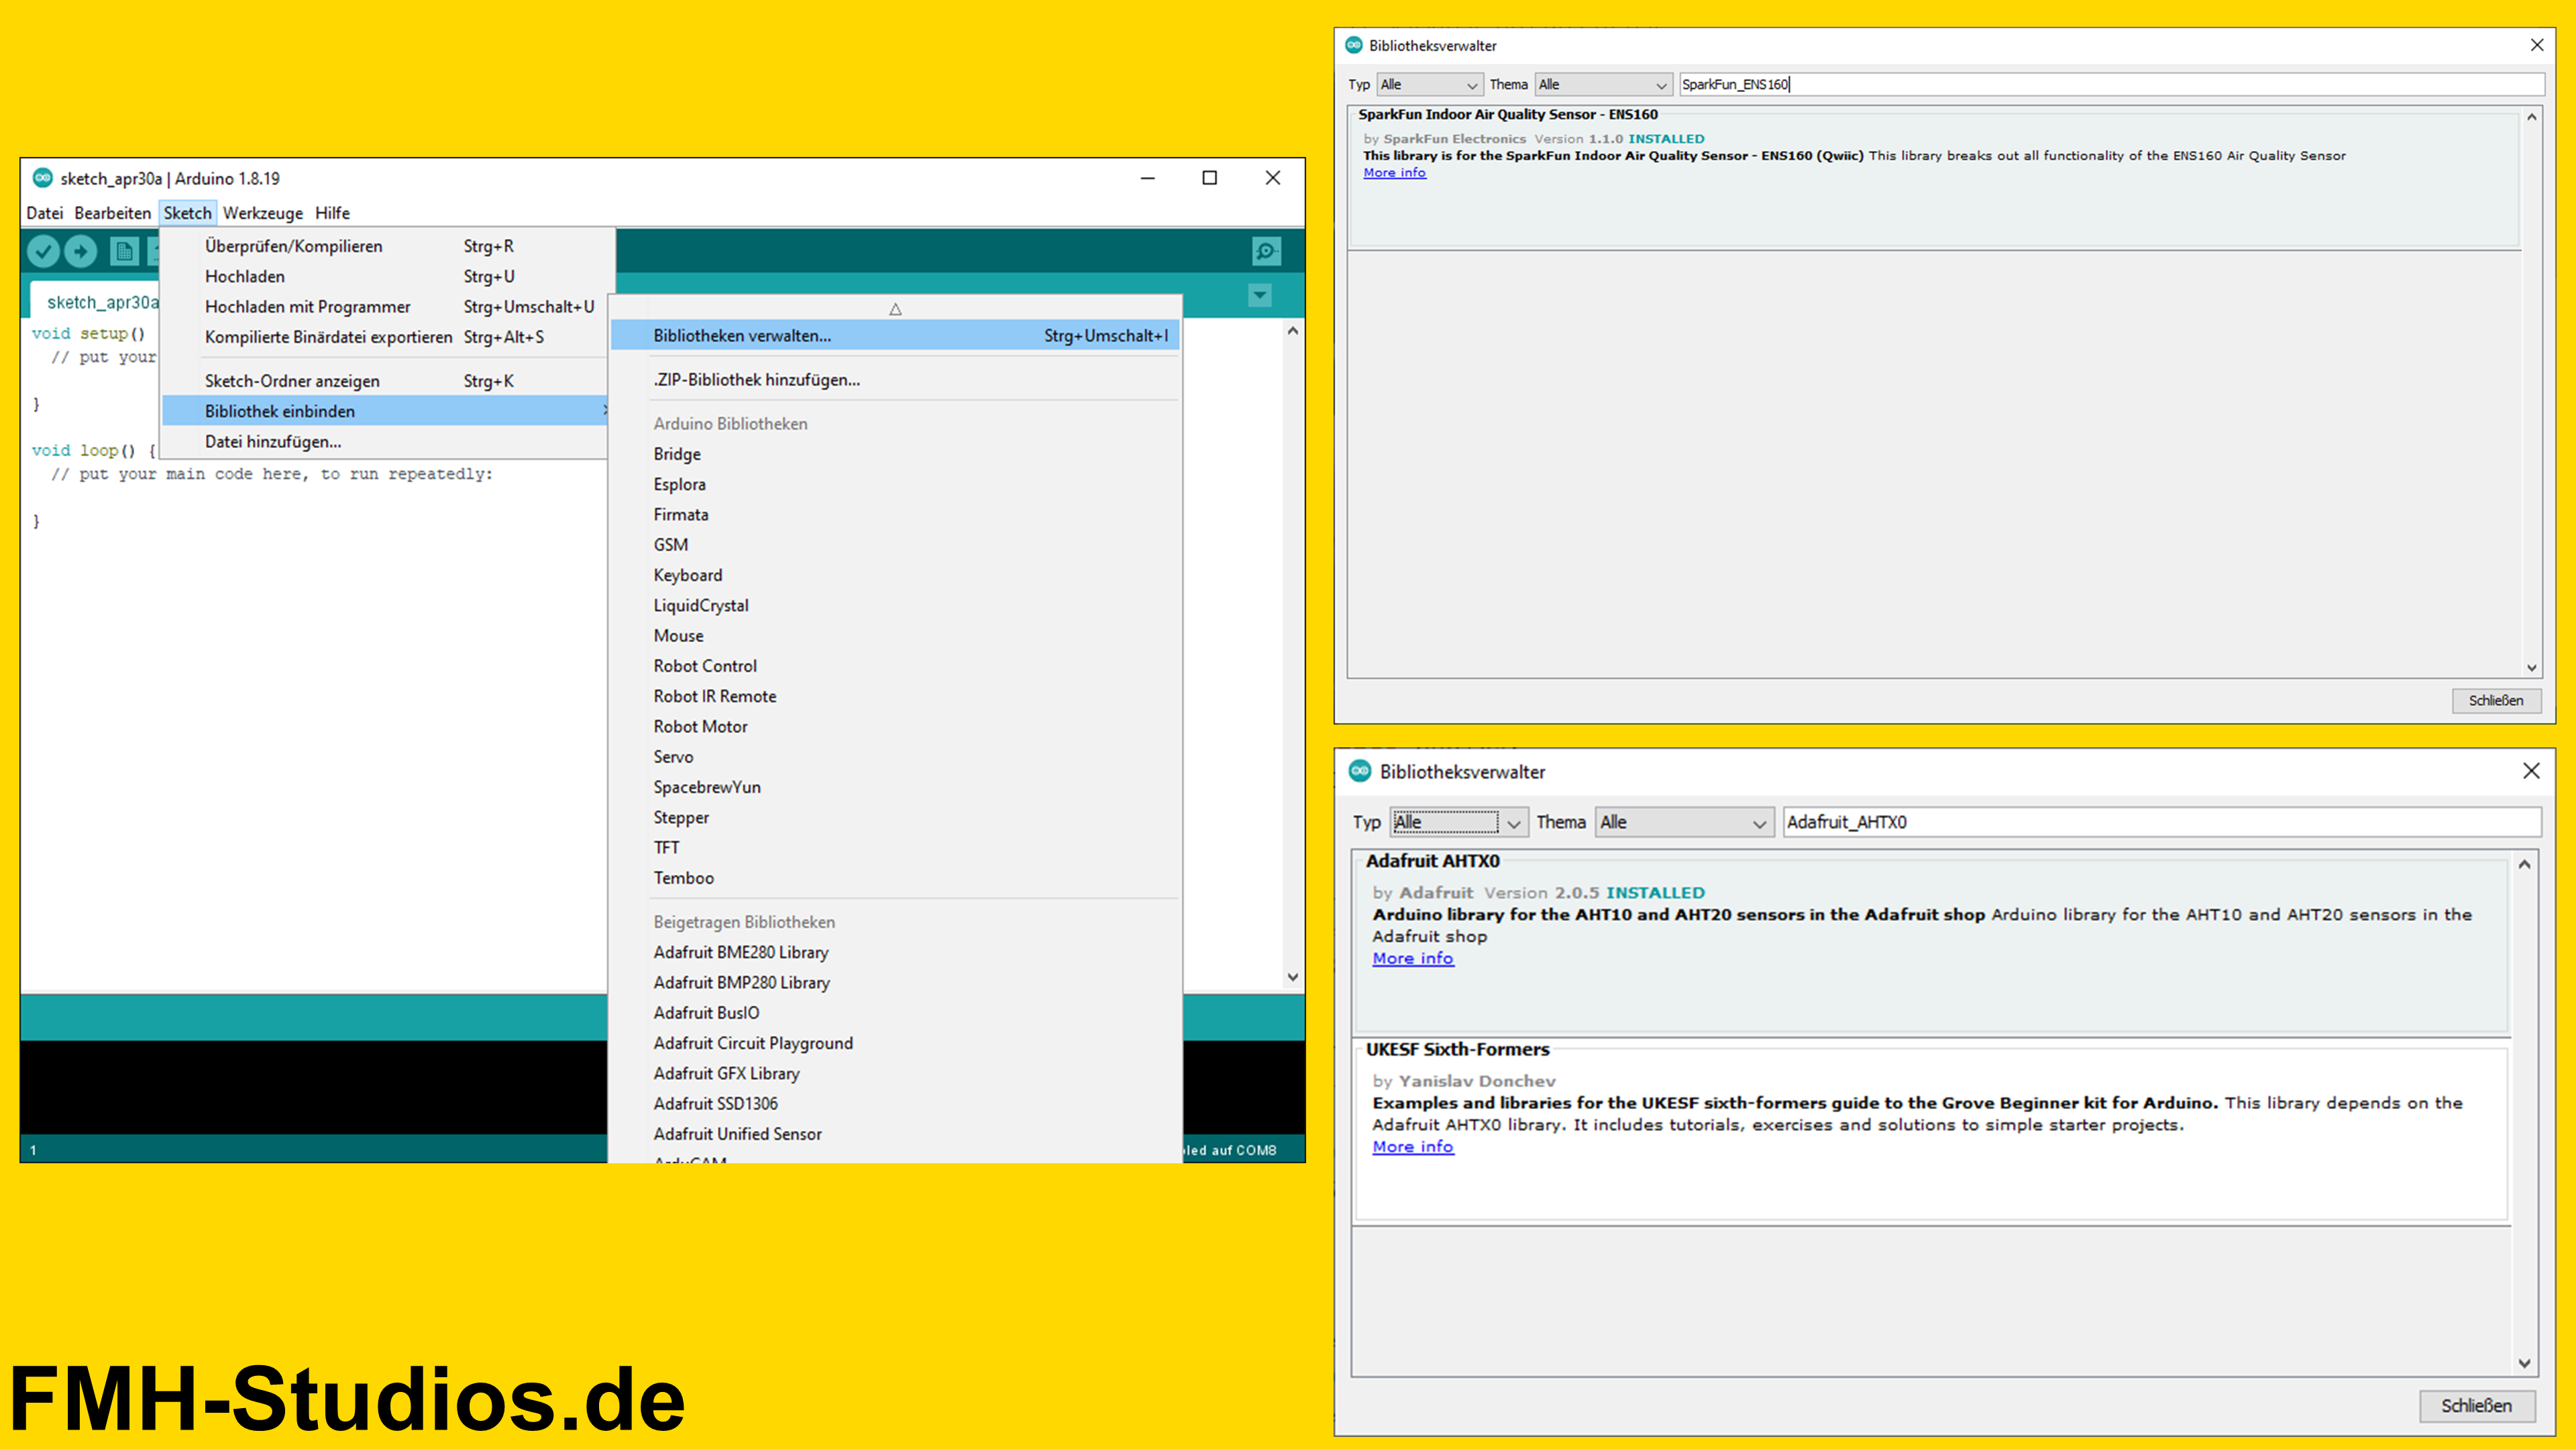
Task: Maximize the Arduino sketch window
Action: click(x=1209, y=178)
